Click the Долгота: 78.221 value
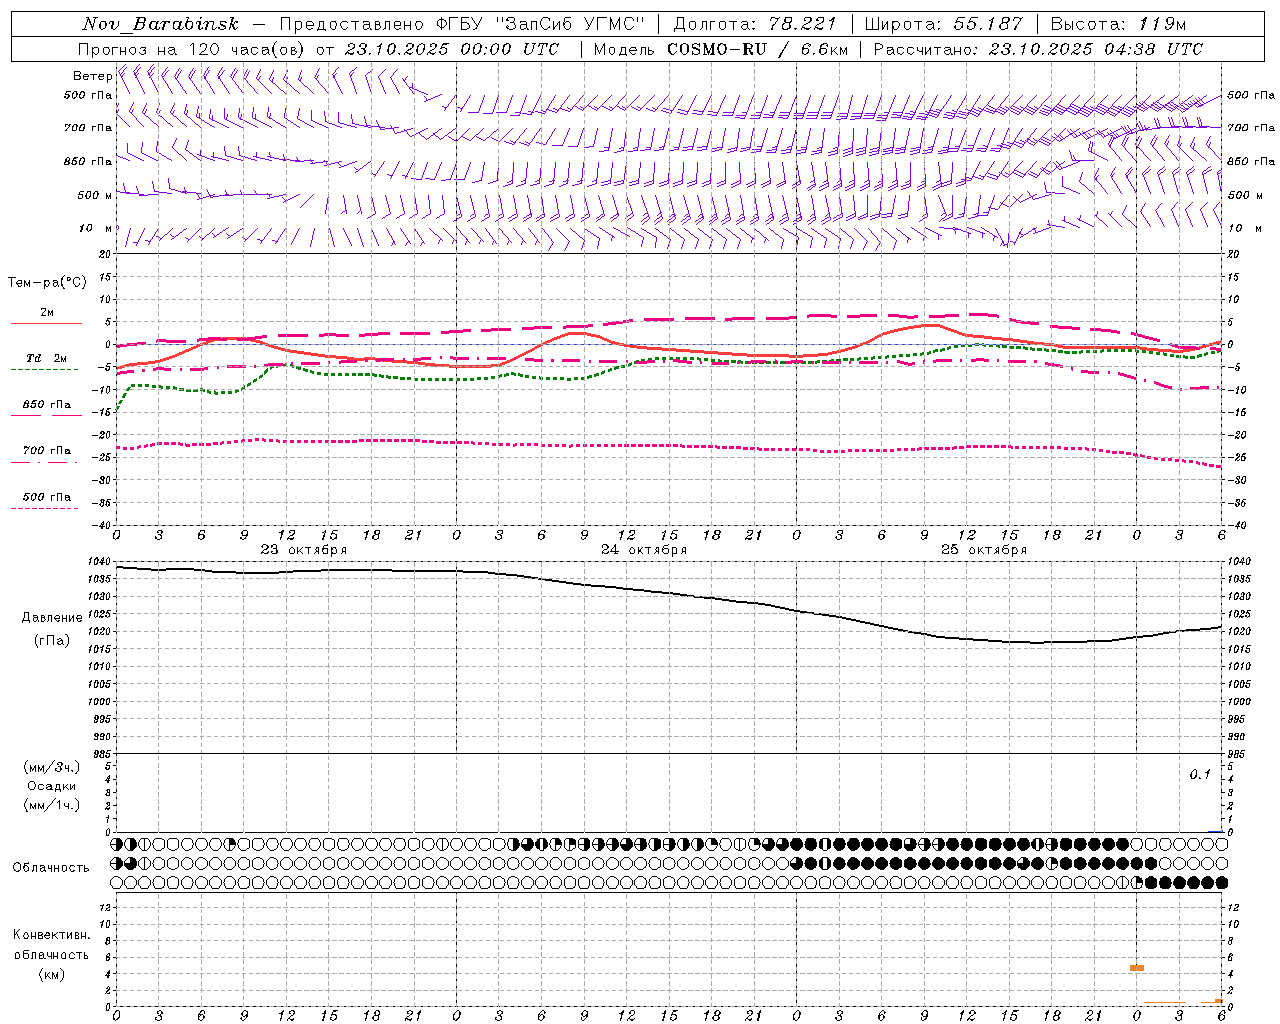This screenshot has width=1280, height=1024. [755, 24]
